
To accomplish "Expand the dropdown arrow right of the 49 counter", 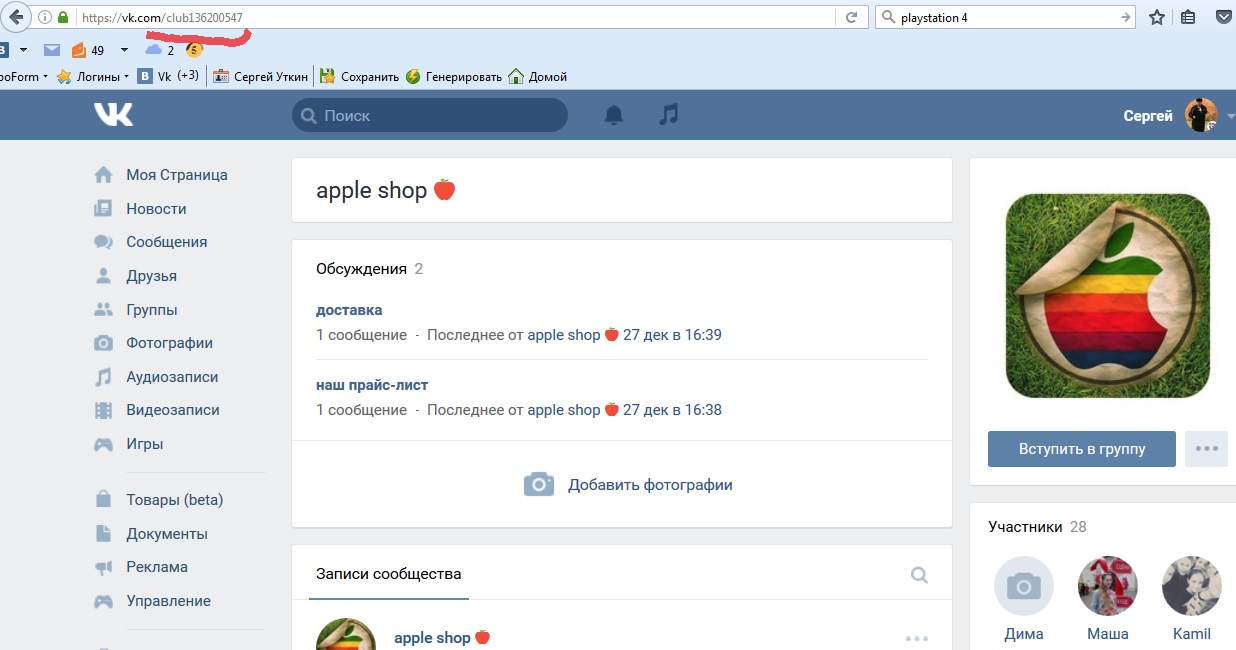I will coord(124,50).
